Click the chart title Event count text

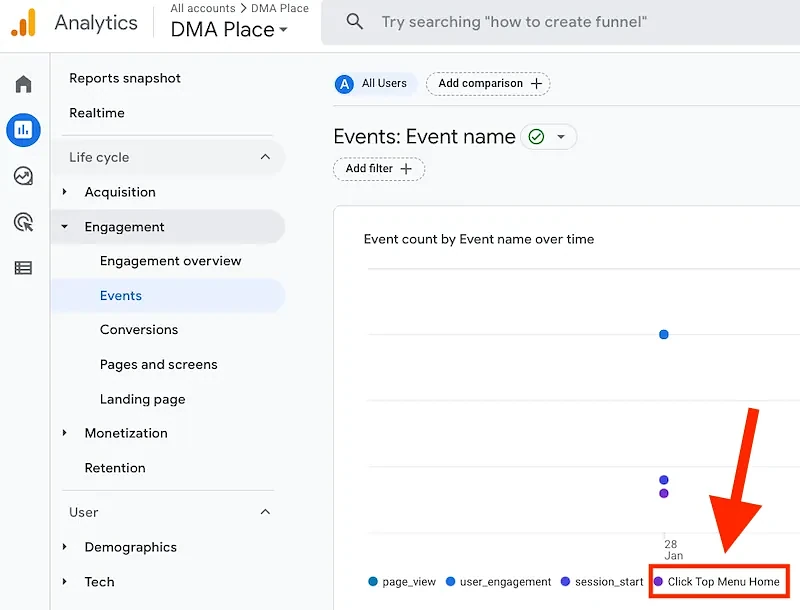(x=479, y=239)
